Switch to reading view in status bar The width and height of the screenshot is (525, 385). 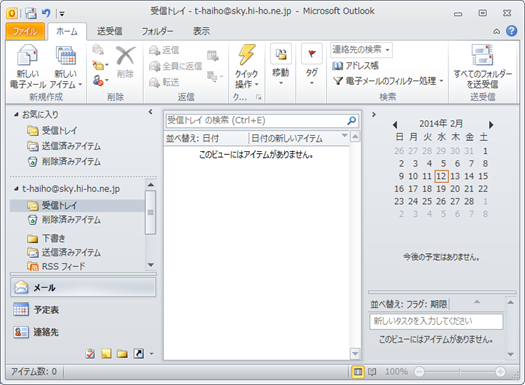pyautogui.click(x=372, y=372)
